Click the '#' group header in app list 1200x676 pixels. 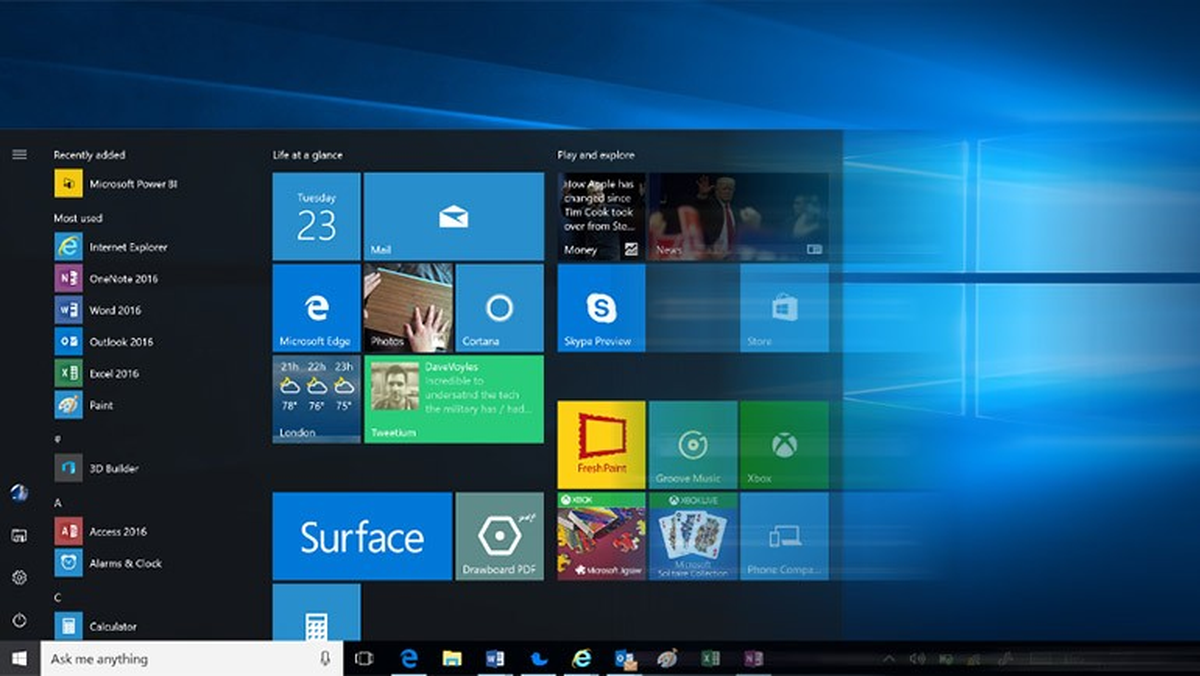pos(57,438)
